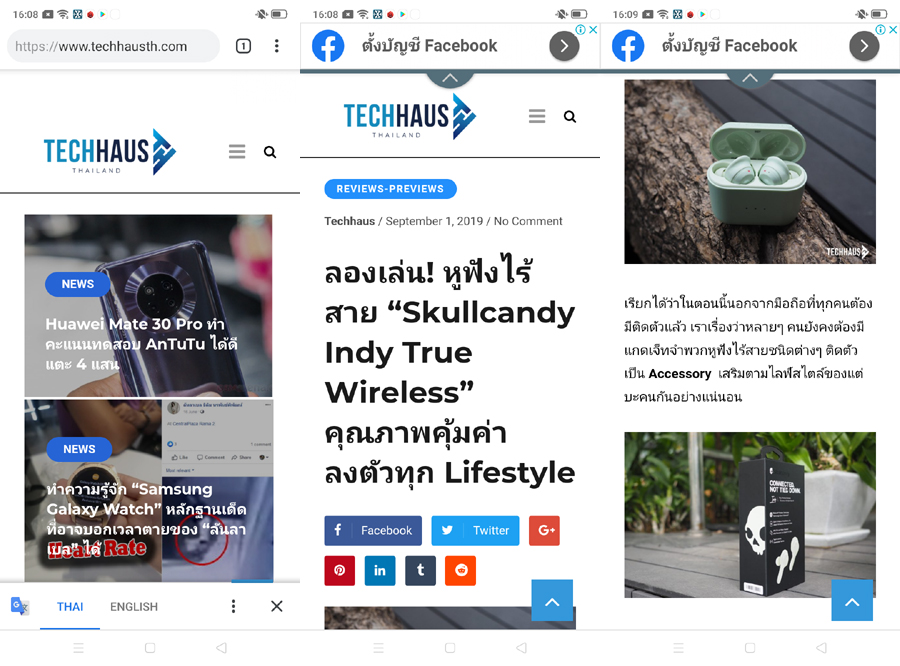This screenshot has width=900, height=666.
Task: Open the Chrome tab switcher icon
Action: pyautogui.click(x=243, y=46)
